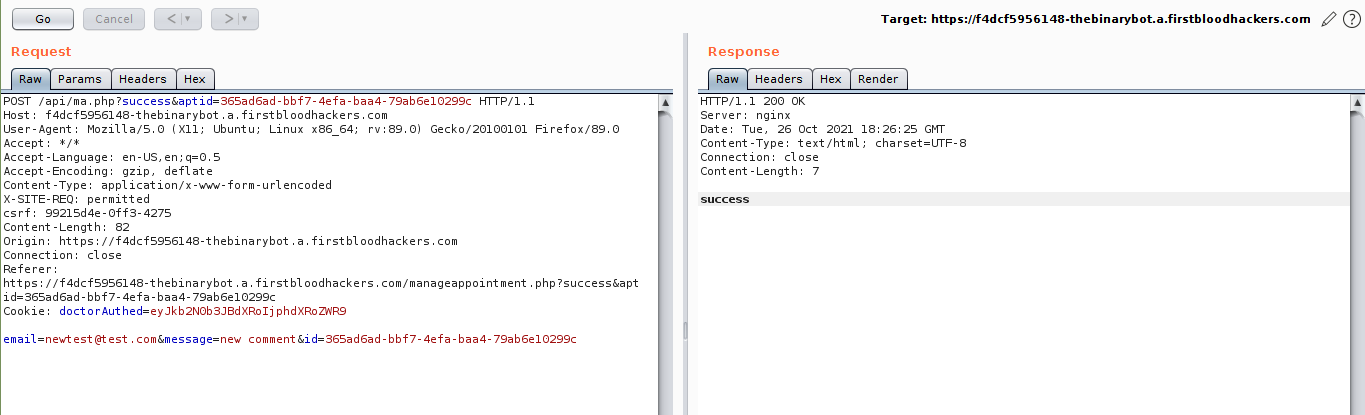Click the request pane vertical scrollbar
This screenshot has height=415, width=1365.
[x=665, y=254]
